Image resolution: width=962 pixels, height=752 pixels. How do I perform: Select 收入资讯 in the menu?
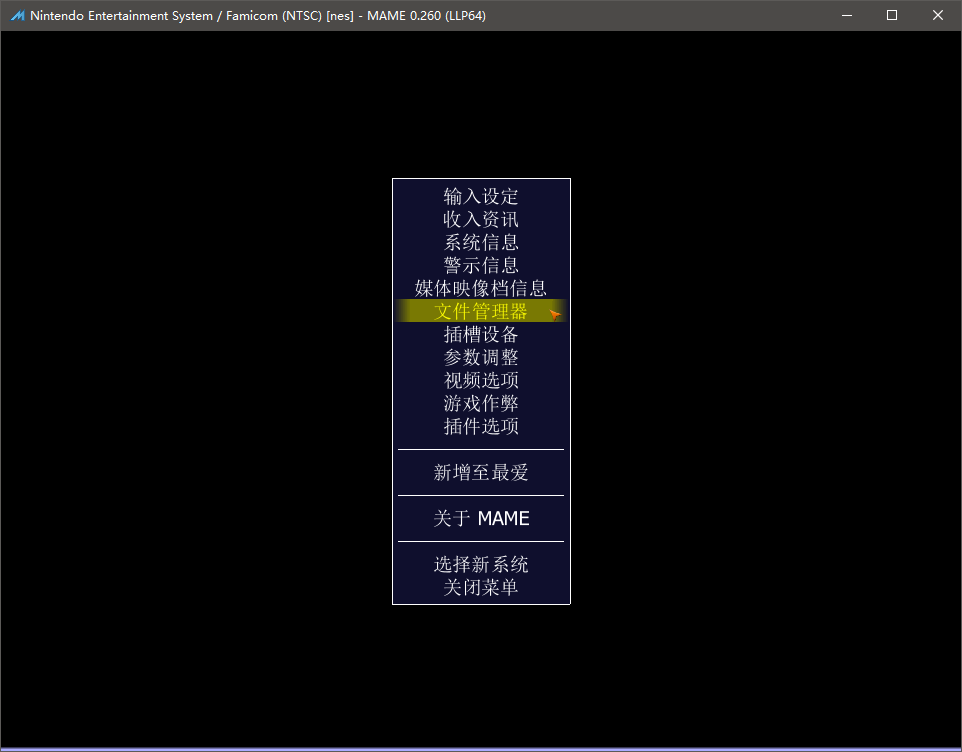click(481, 219)
